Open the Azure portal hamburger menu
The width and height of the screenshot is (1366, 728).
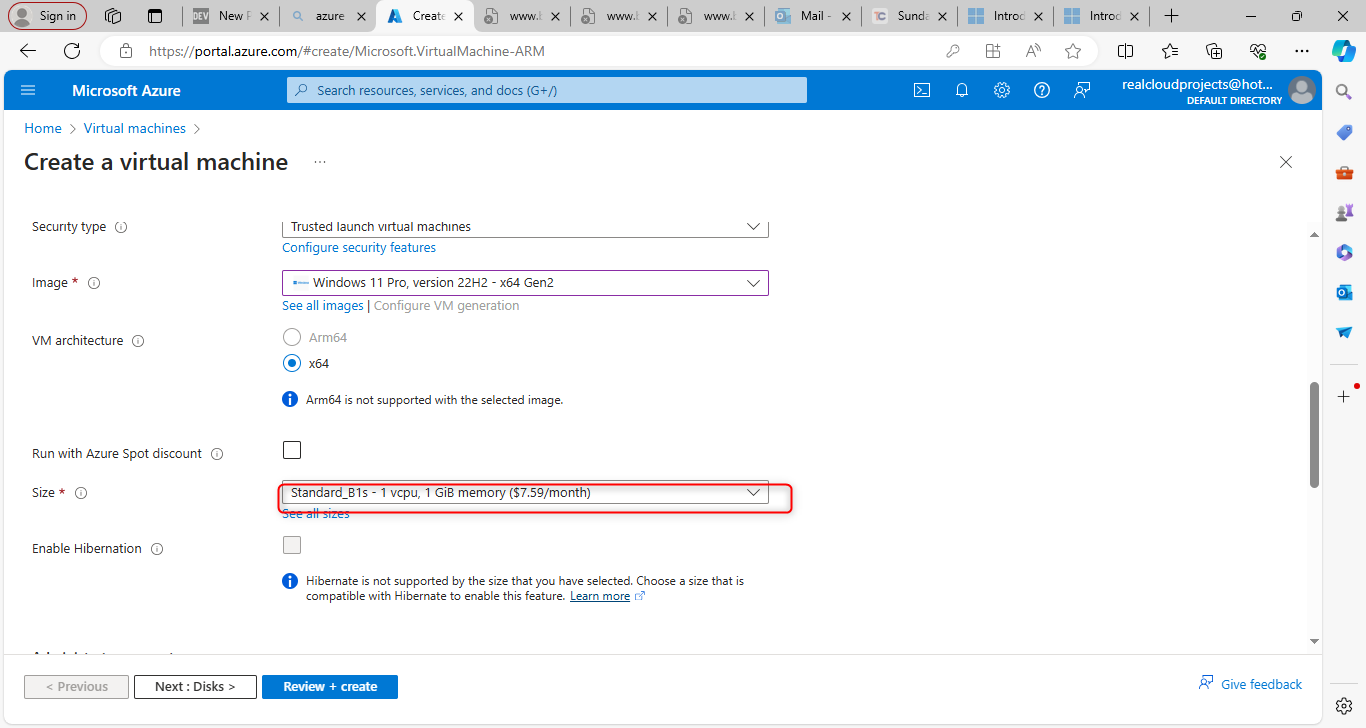tap(28, 90)
